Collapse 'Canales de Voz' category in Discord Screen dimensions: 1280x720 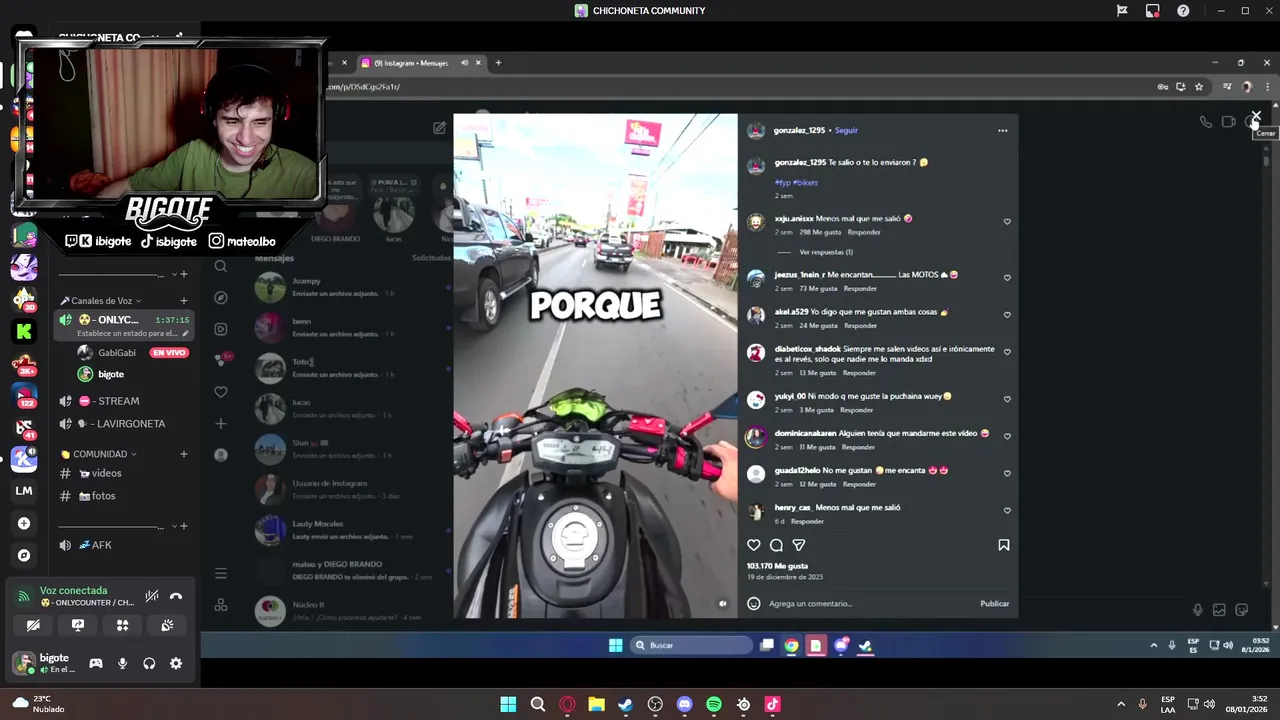100,301
